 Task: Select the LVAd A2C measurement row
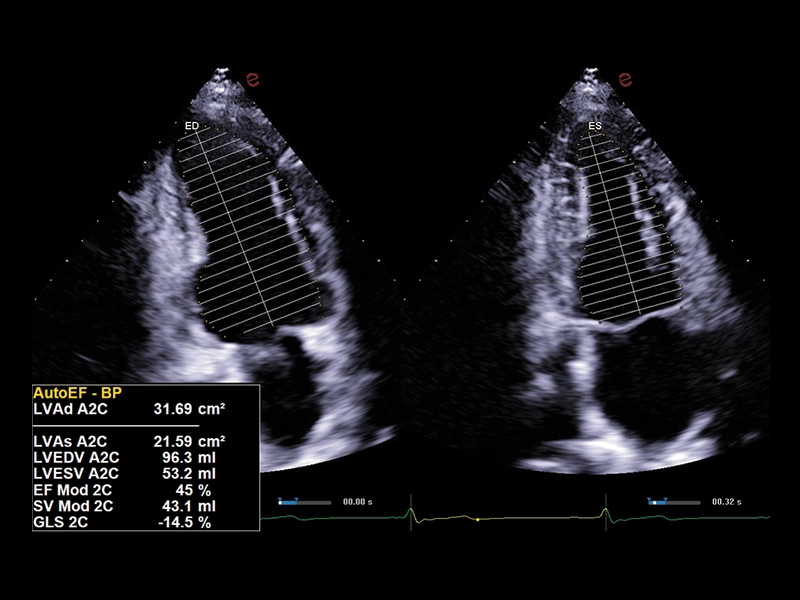[x=130, y=410]
